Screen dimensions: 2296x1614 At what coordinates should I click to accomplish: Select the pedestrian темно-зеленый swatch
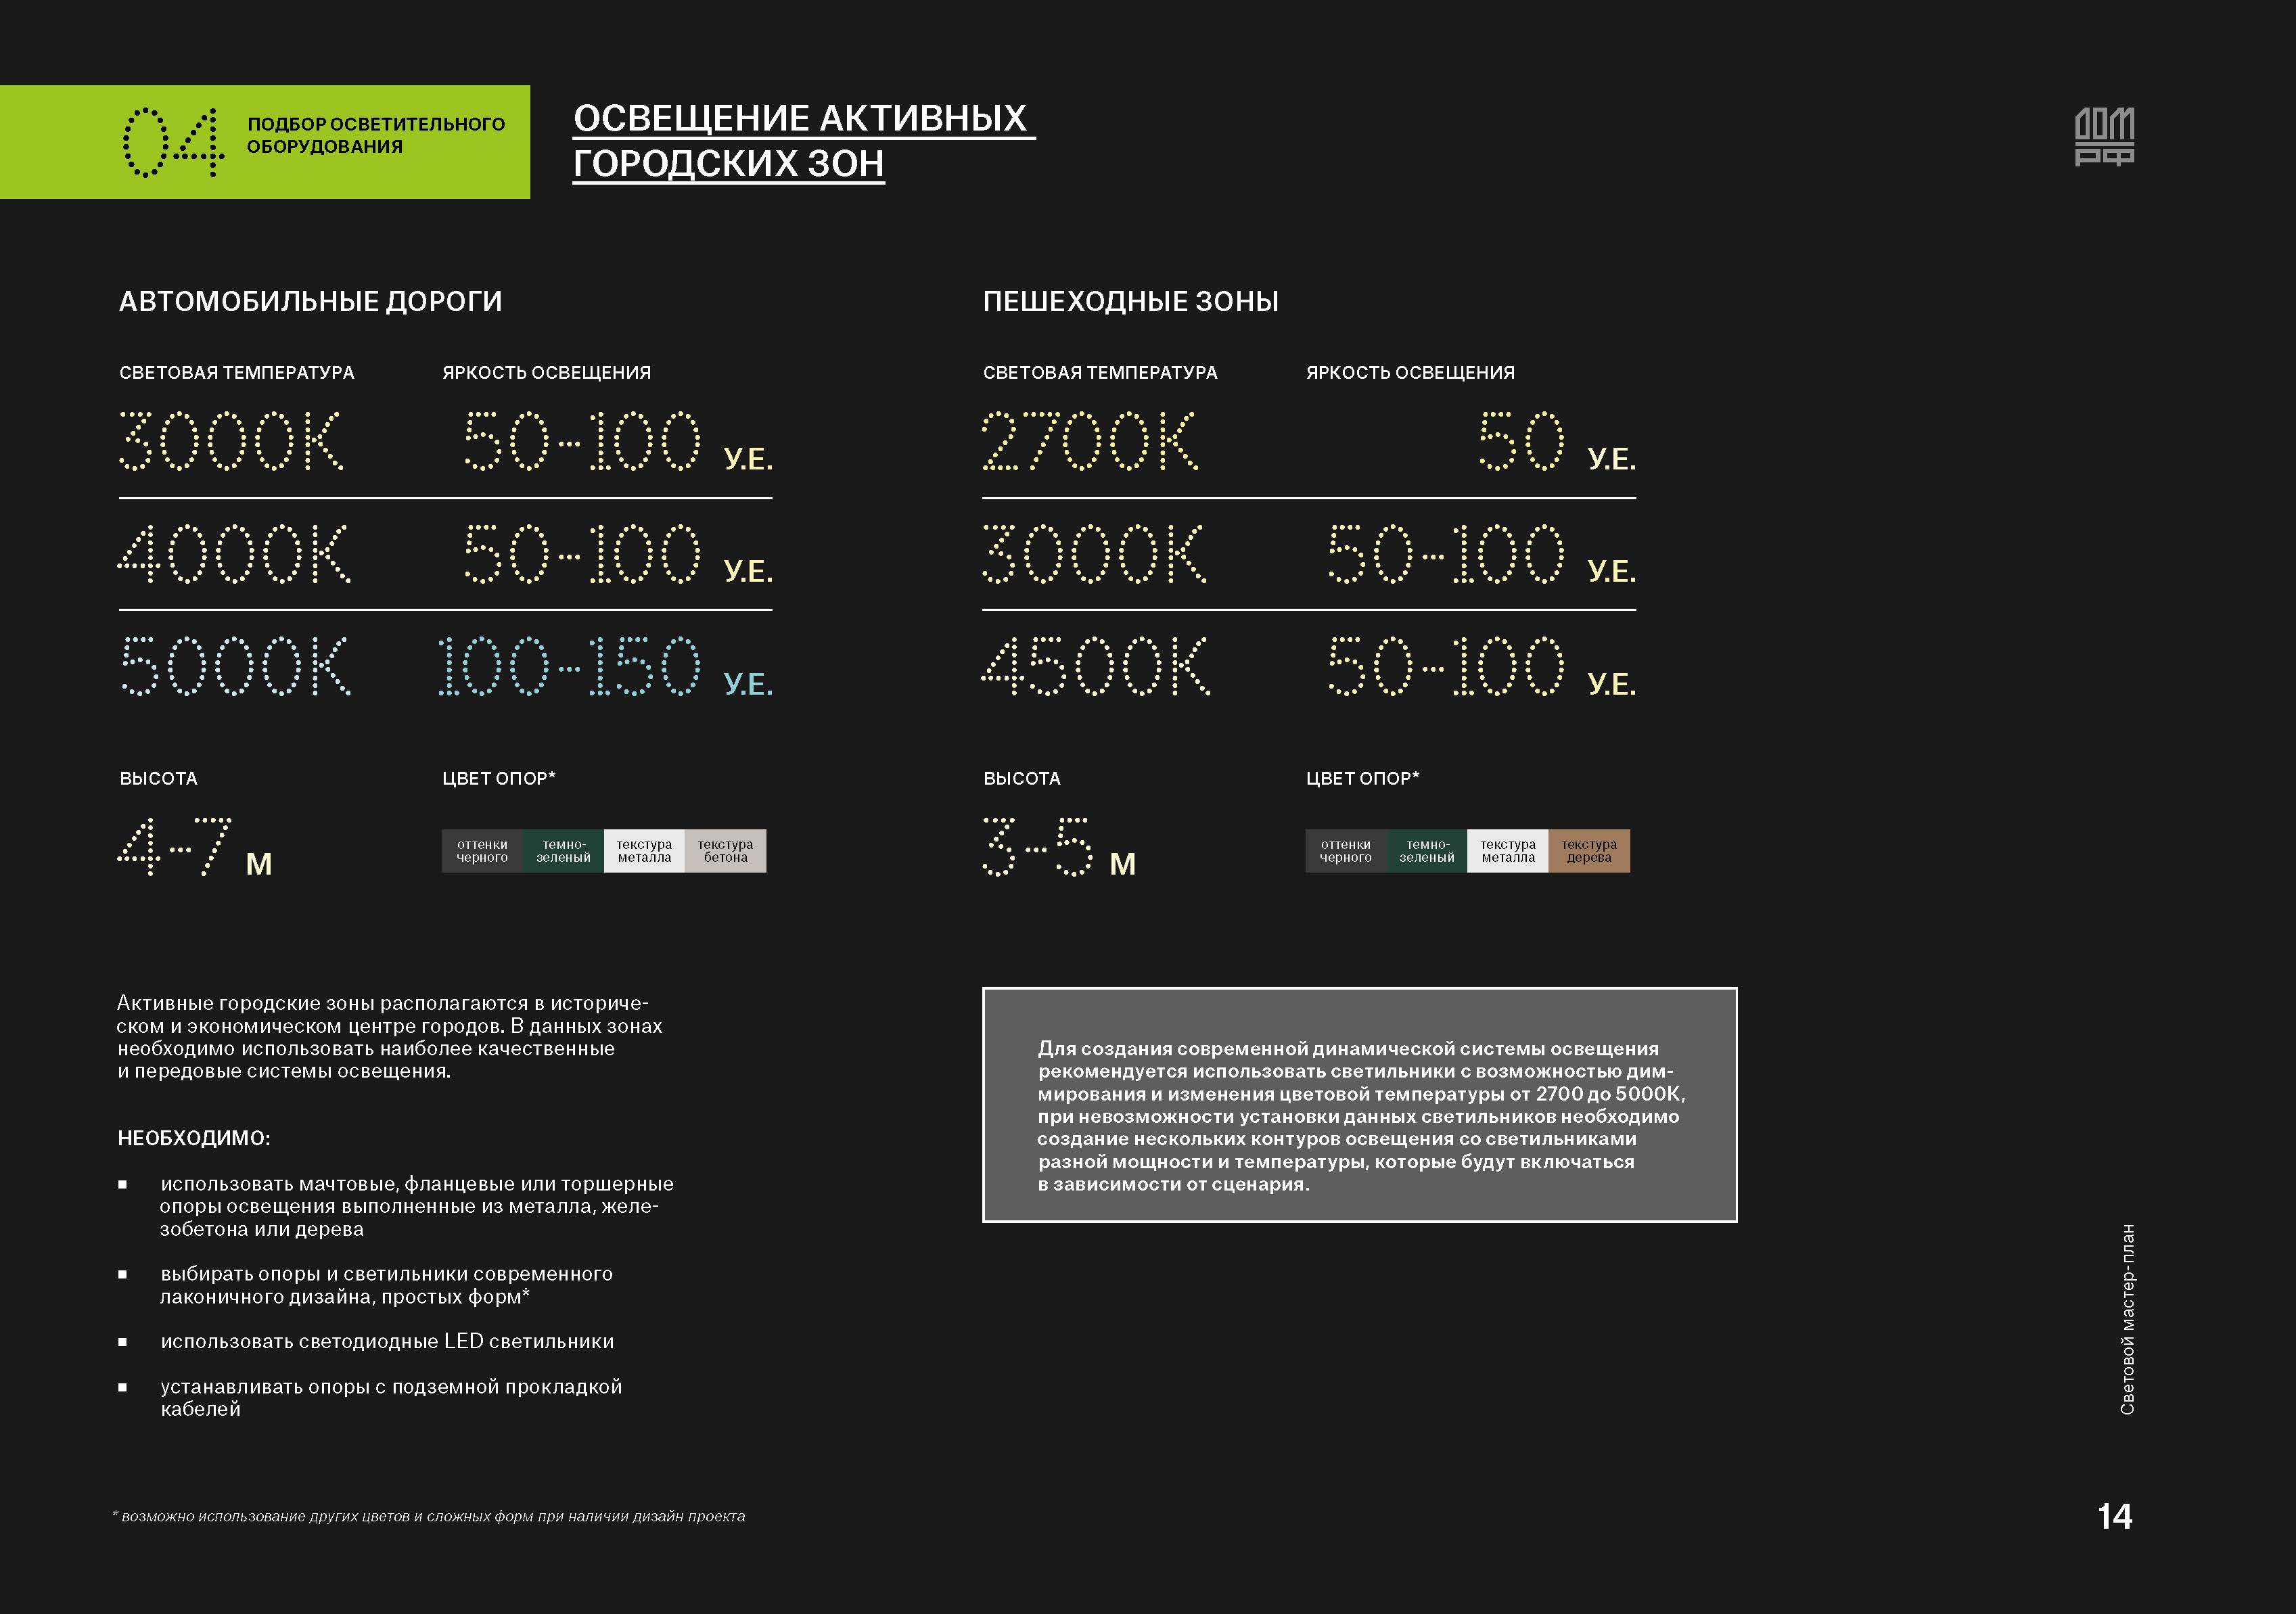pos(1426,851)
